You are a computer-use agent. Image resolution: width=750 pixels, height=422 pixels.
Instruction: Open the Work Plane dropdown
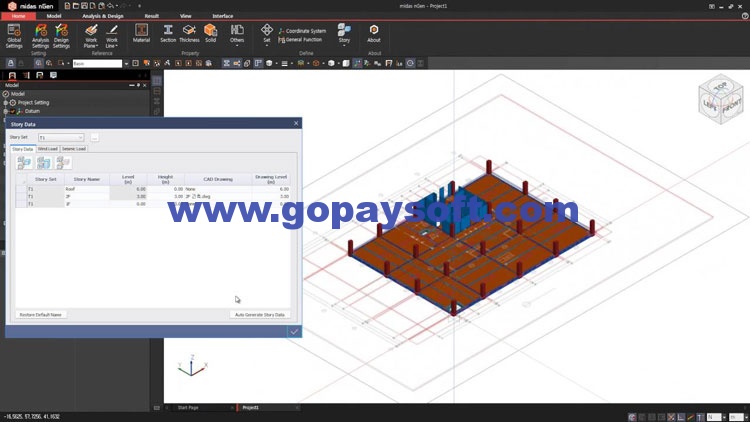[x=91, y=36]
